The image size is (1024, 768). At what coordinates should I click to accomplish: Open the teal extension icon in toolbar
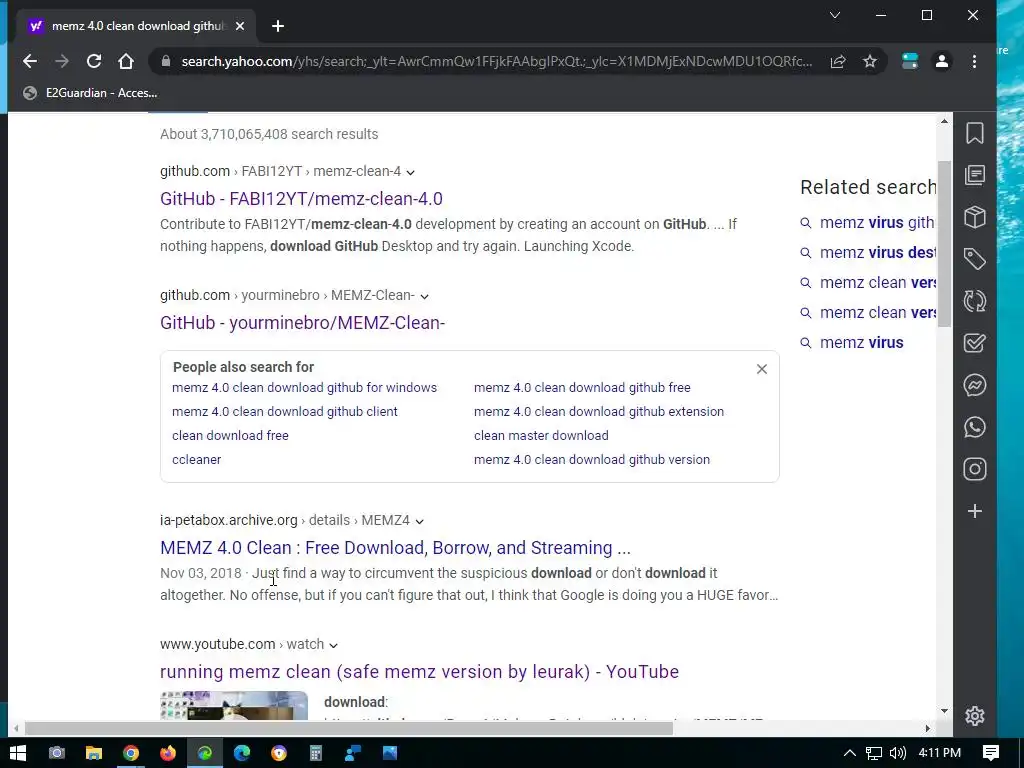point(910,61)
